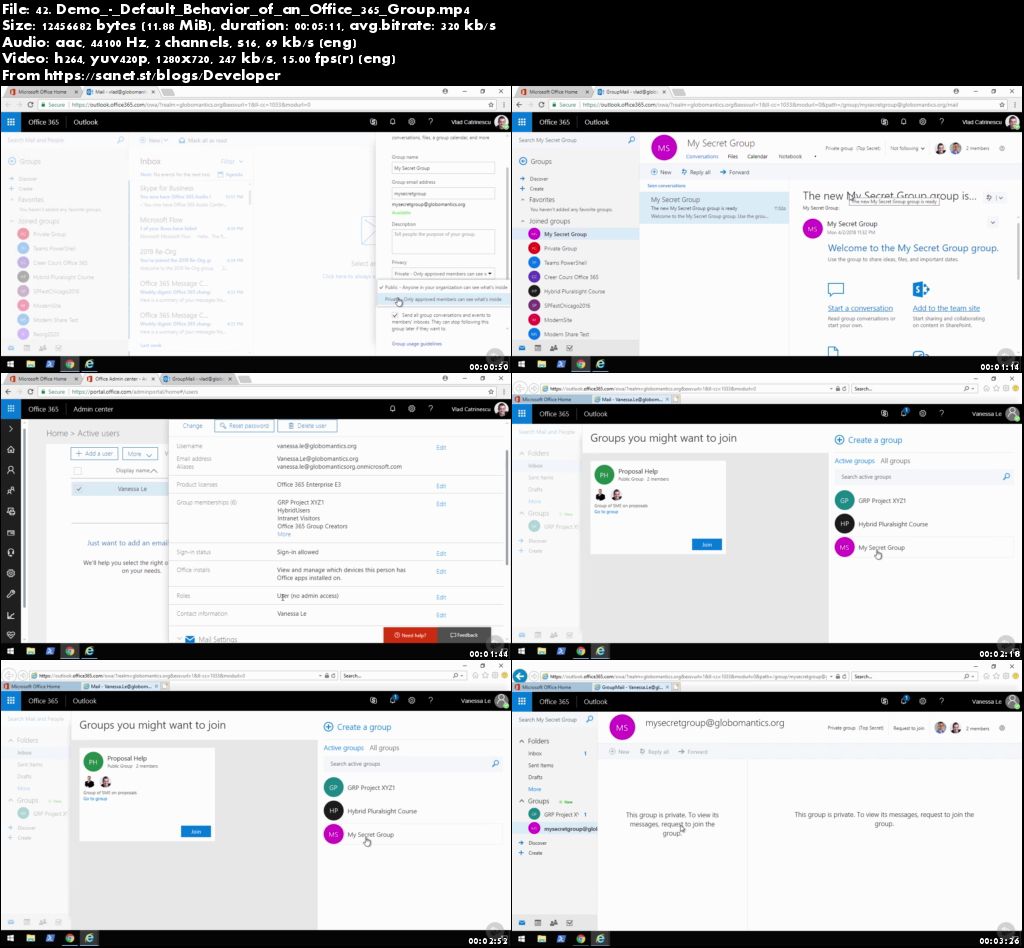Click Groups icon in Admin center sidebar

(10, 491)
